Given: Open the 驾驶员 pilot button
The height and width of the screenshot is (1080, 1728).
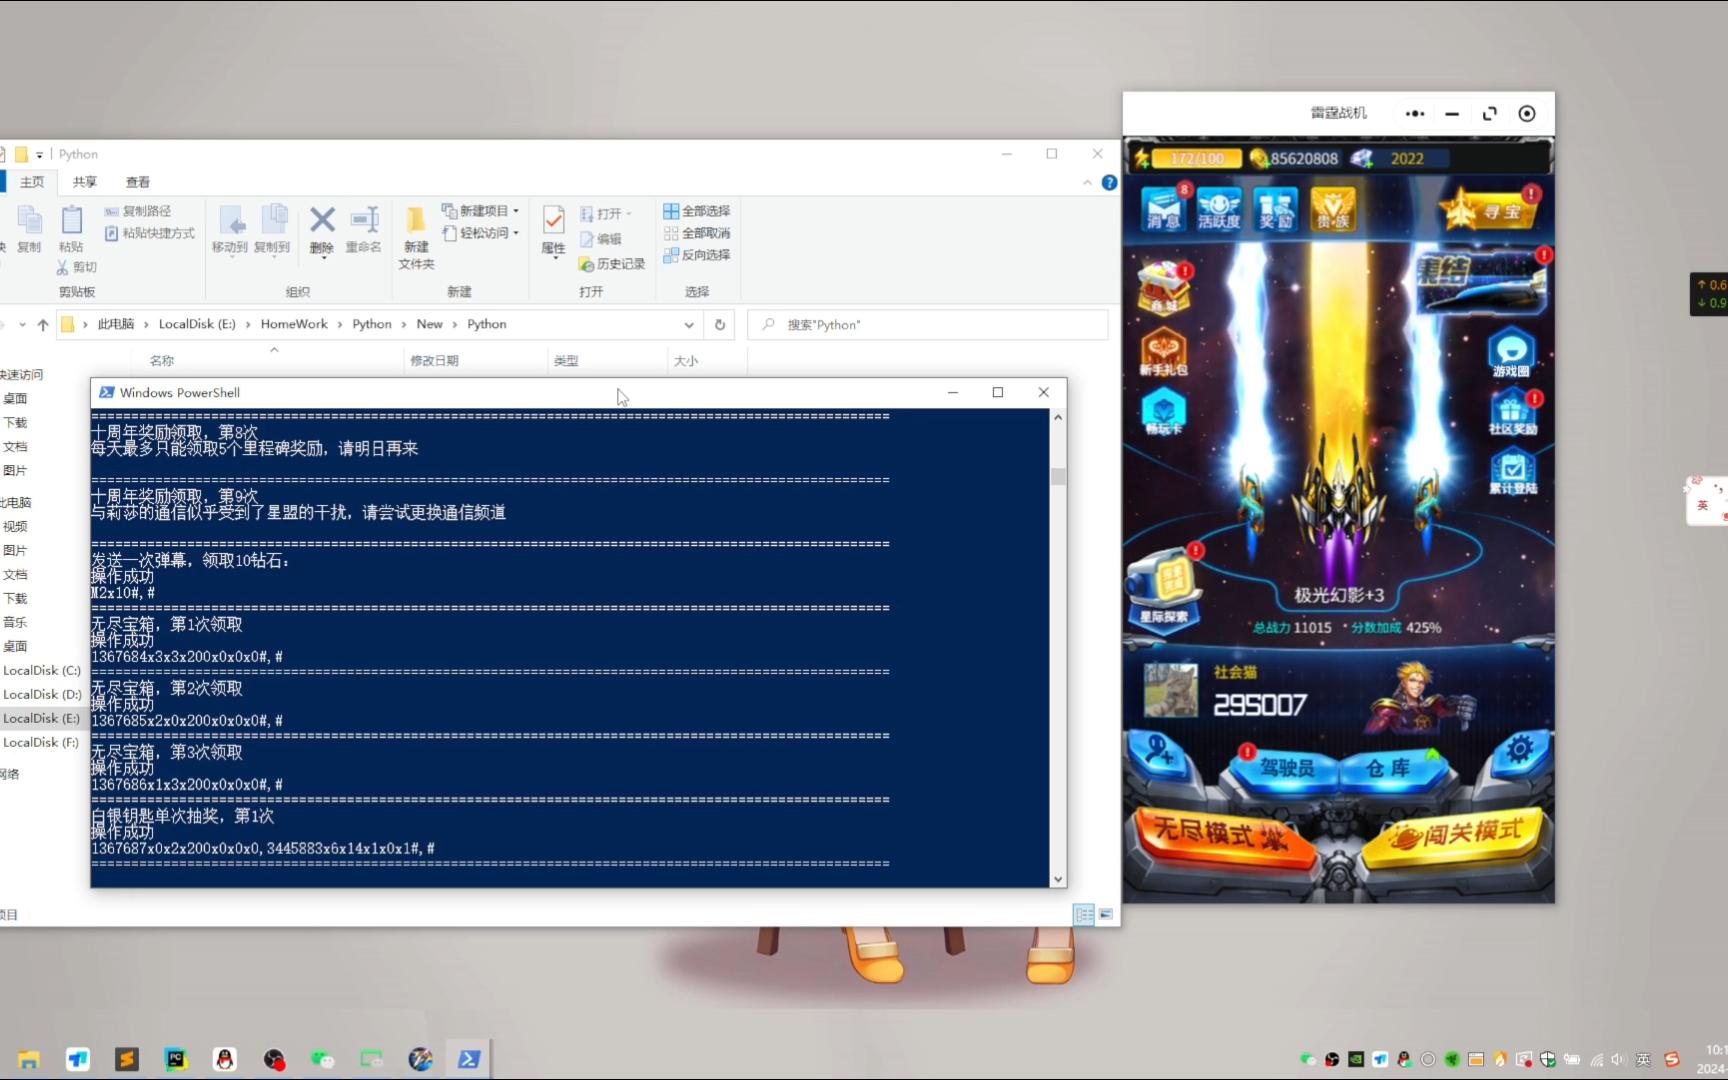Looking at the screenshot, I should point(1286,768).
